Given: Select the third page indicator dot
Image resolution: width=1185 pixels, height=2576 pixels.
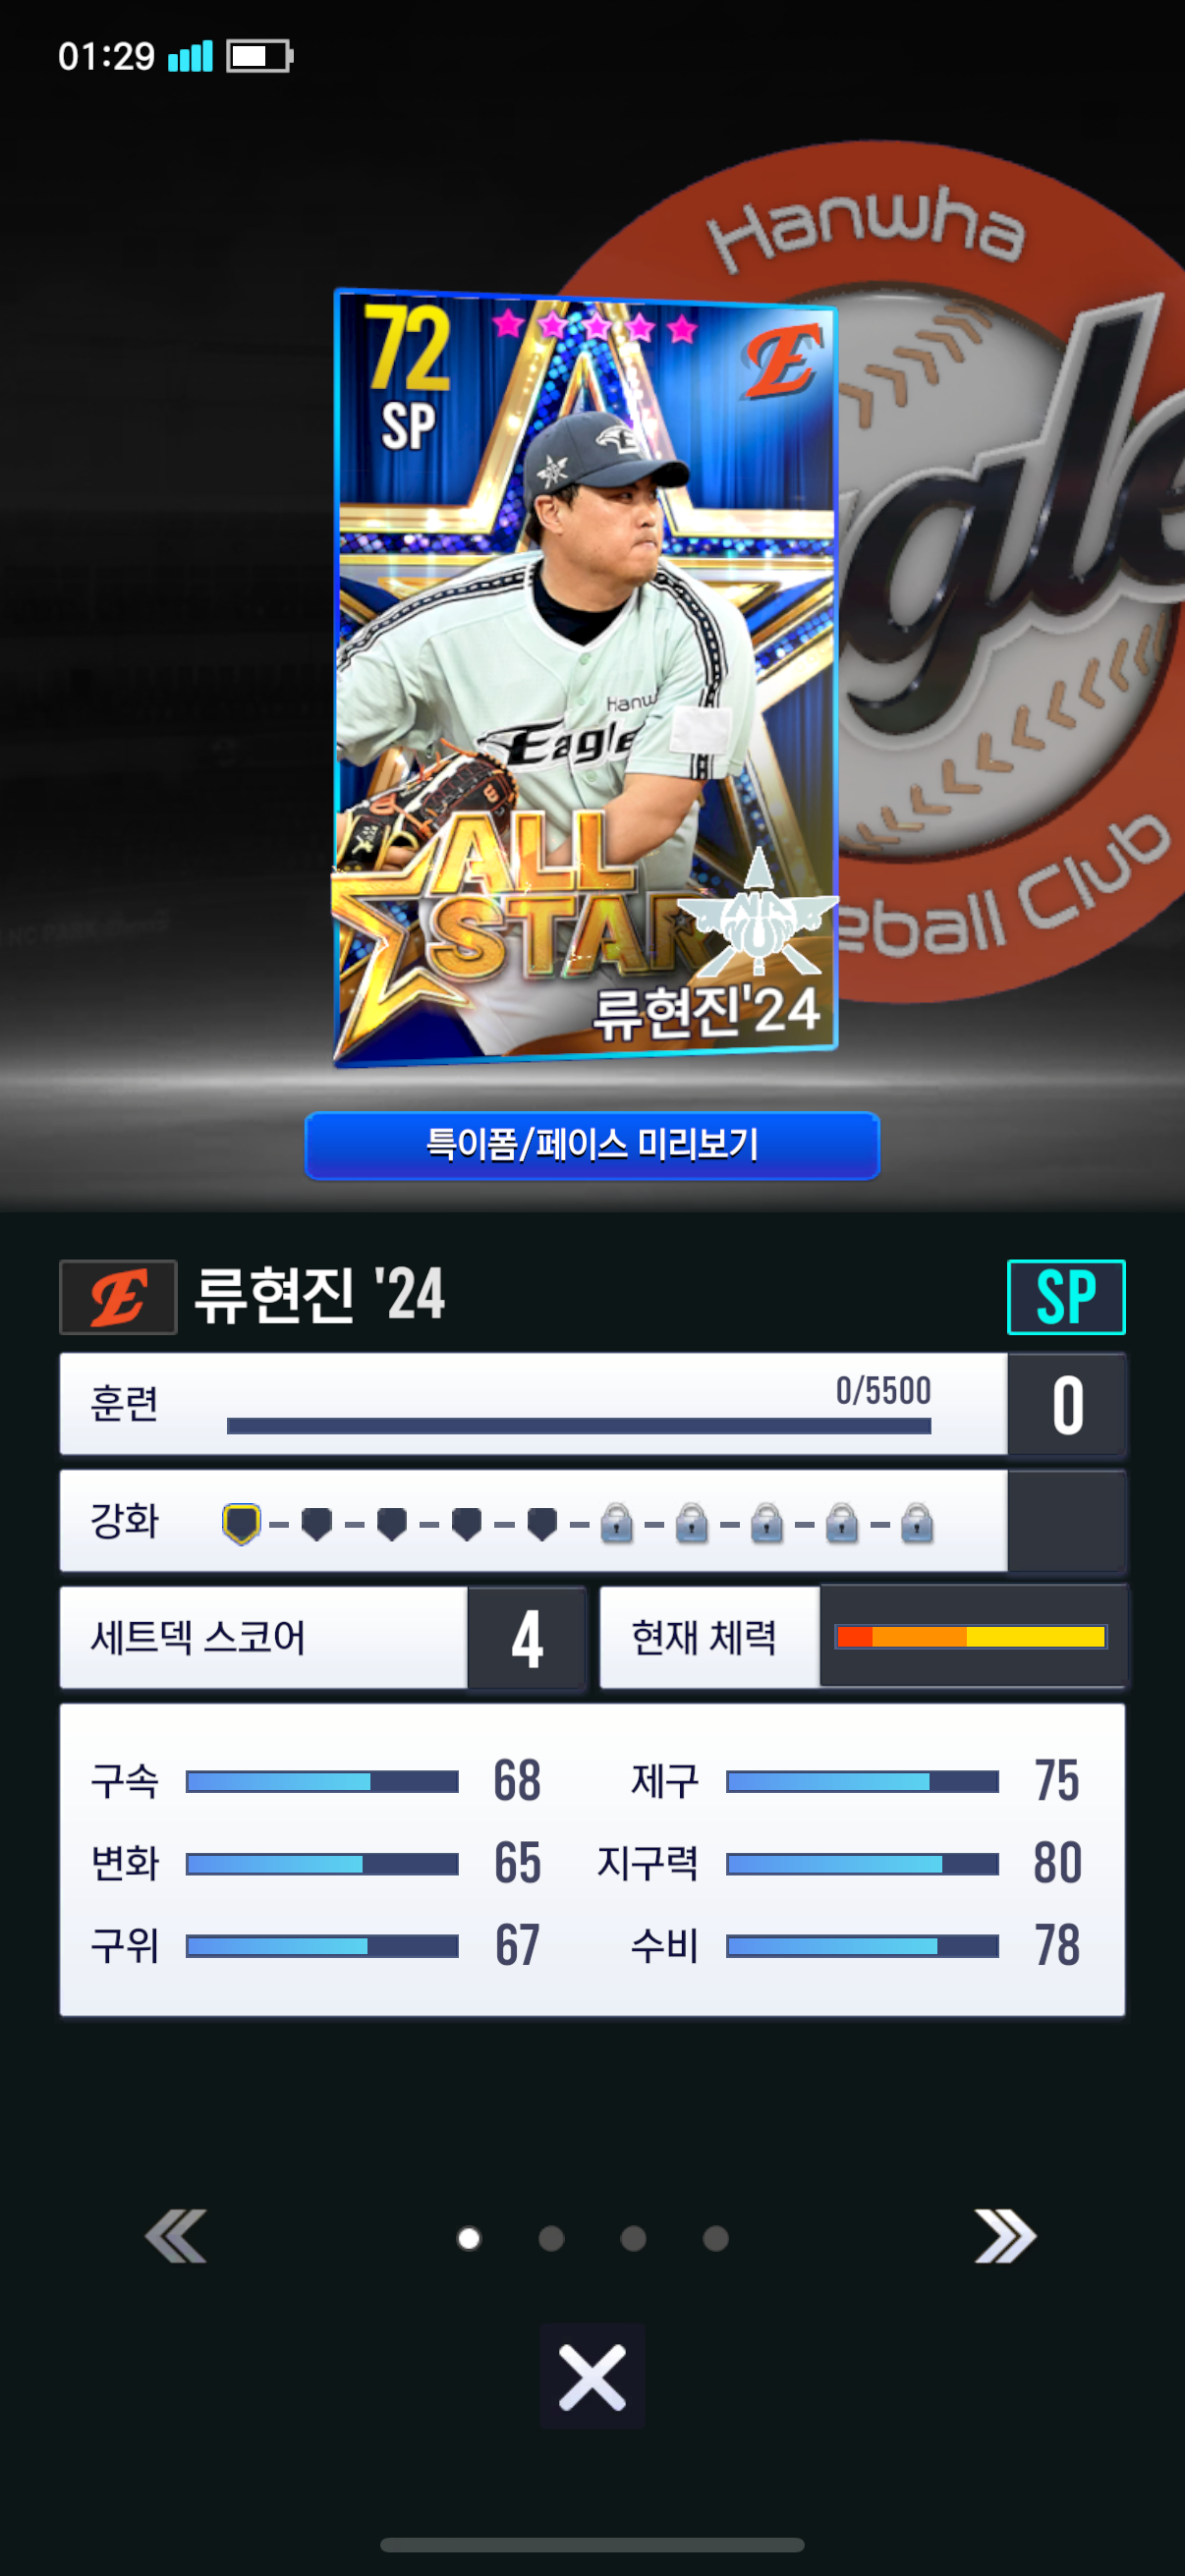Looking at the screenshot, I should coord(633,2238).
